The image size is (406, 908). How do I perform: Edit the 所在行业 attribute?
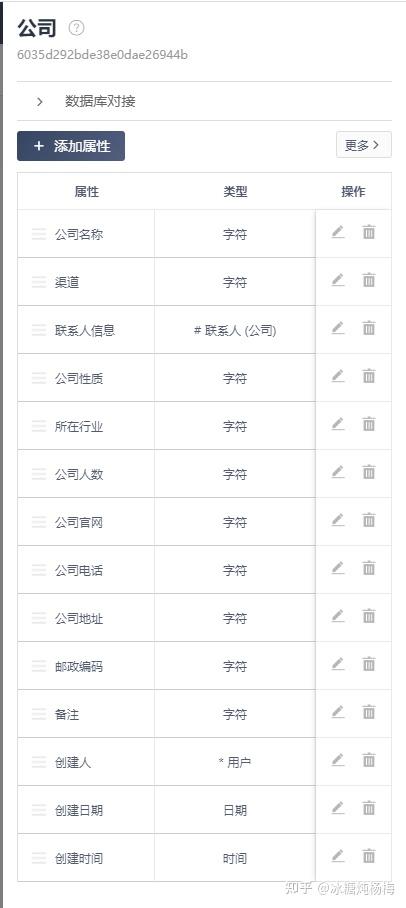tap(338, 424)
